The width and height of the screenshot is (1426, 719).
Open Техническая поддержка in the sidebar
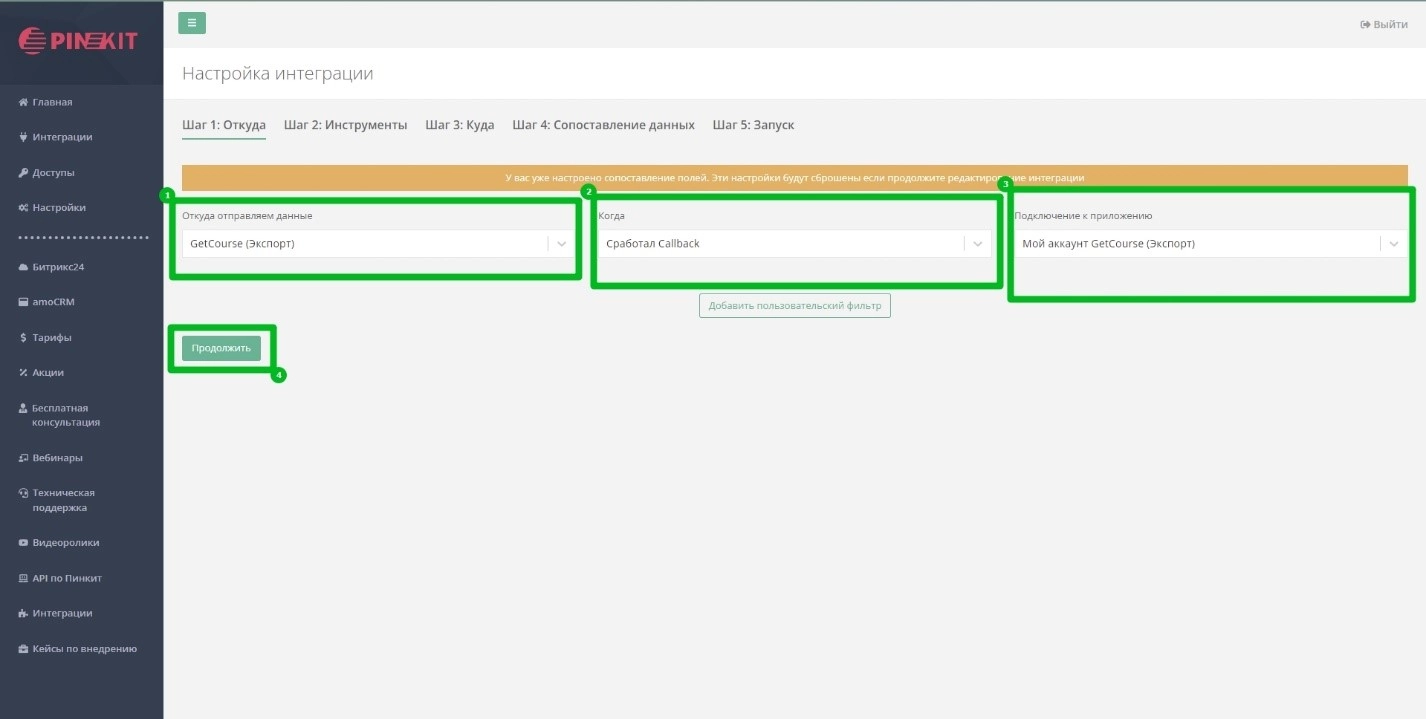[63, 500]
